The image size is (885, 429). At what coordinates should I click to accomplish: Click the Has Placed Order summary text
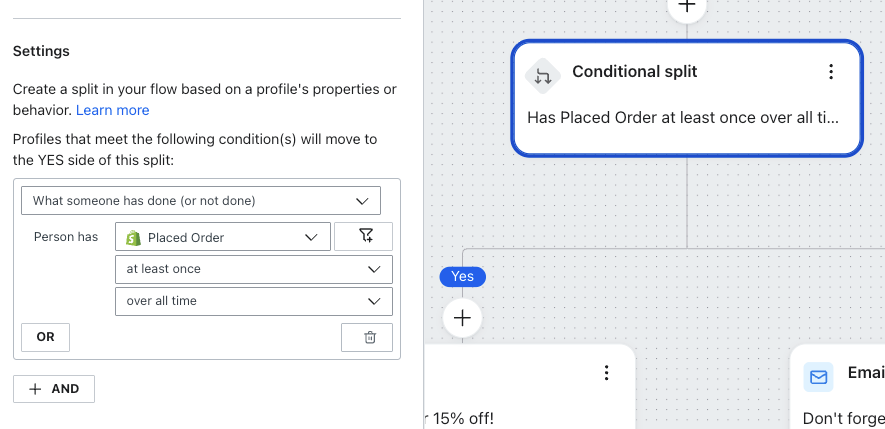682,118
